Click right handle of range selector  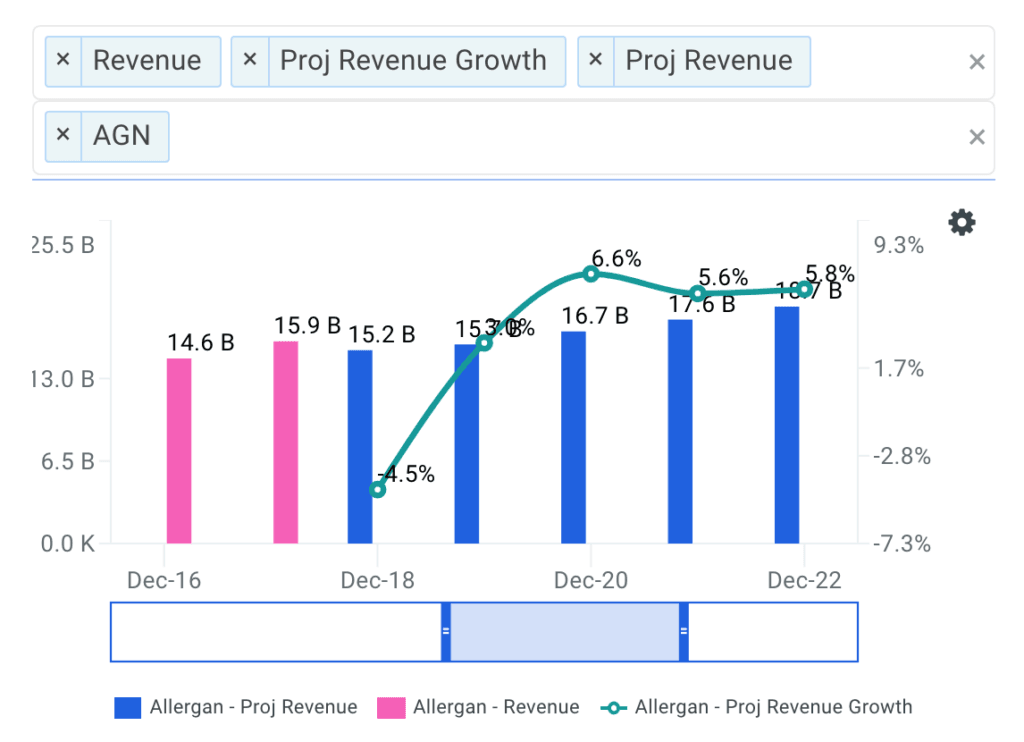click(x=684, y=631)
